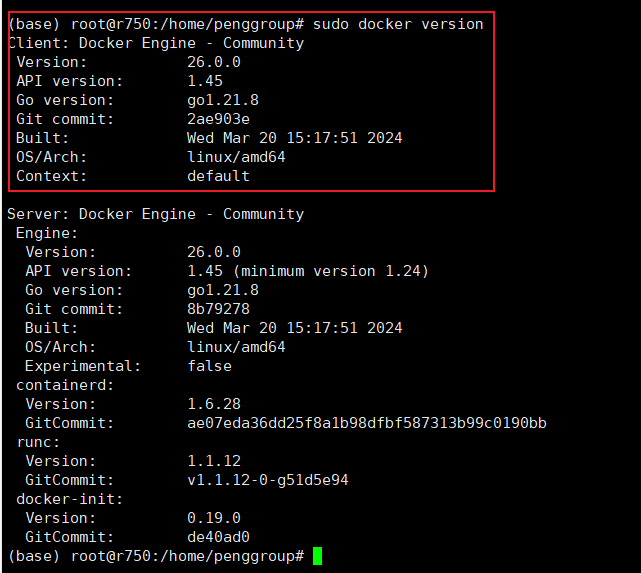Image resolution: width=641 pixels, height=573 pixels.
Task: Click the docker-init GitCommit de40ad0
Action: coord(218,537)
